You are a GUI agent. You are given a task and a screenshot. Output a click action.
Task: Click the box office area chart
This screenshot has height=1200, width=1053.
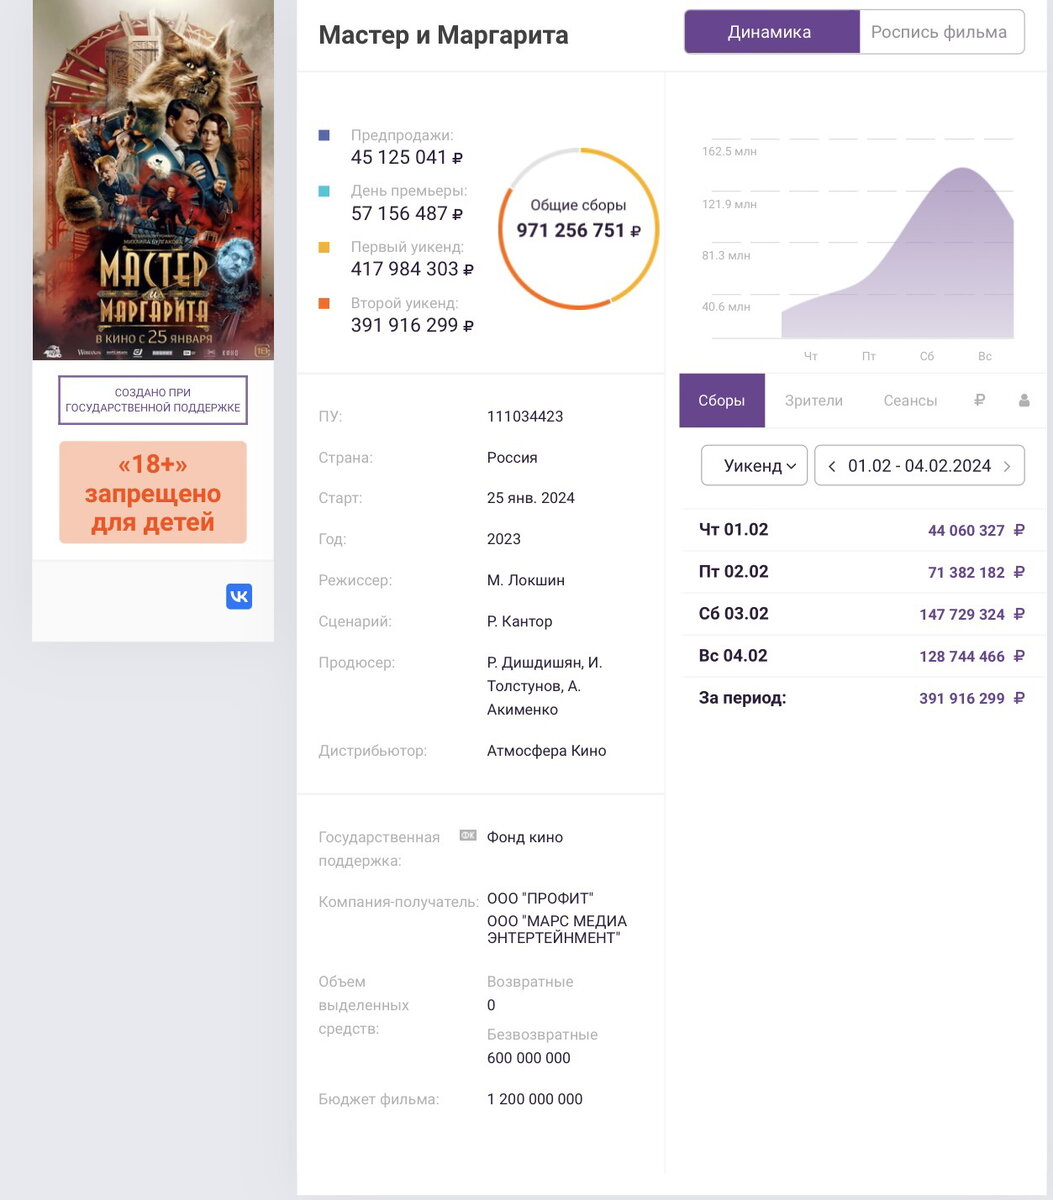coord(897,253)
